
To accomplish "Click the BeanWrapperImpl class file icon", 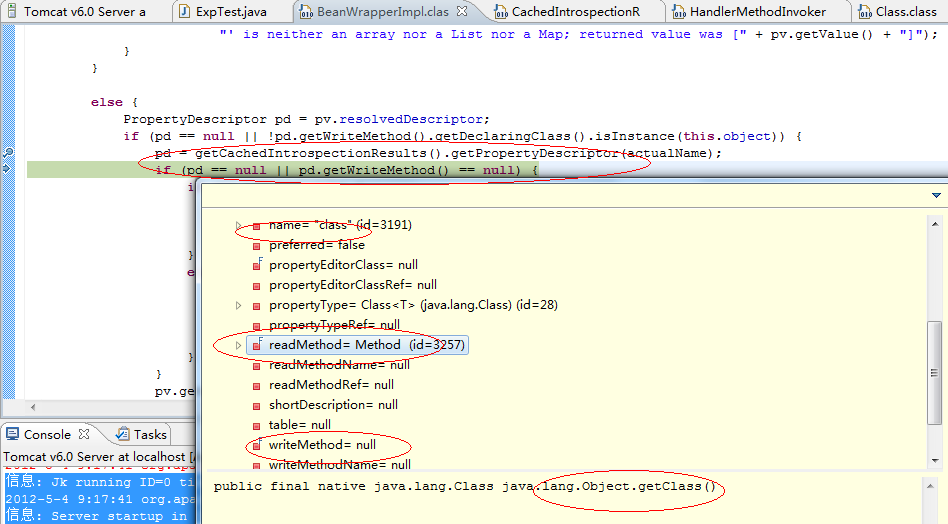I will (x=306, y=11).
